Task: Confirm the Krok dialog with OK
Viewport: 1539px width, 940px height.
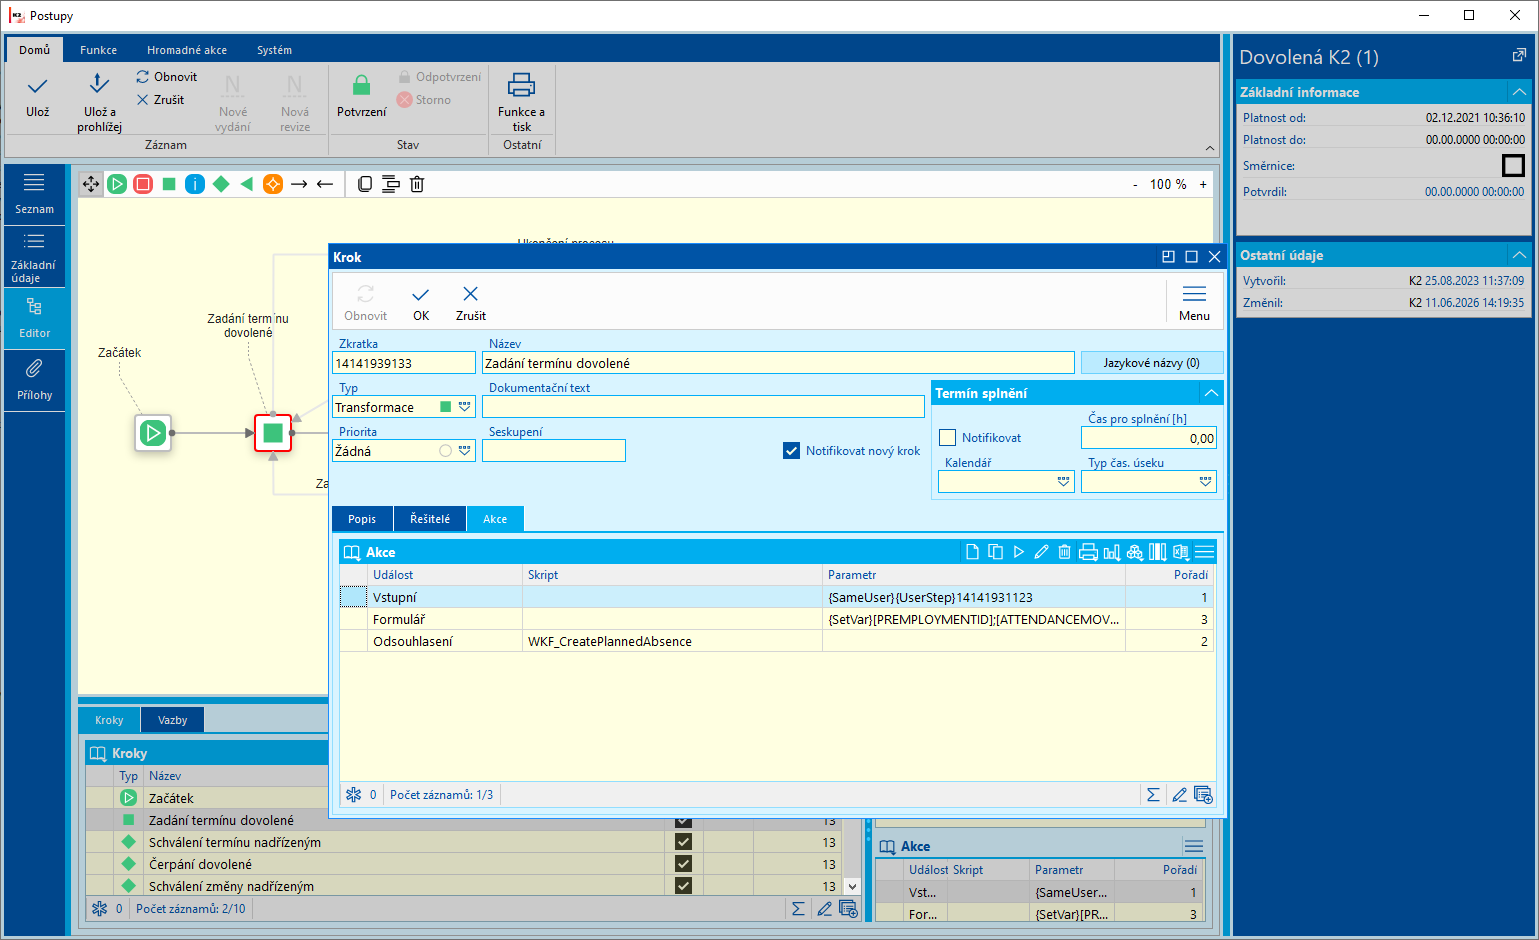Action: coord(421,303)
